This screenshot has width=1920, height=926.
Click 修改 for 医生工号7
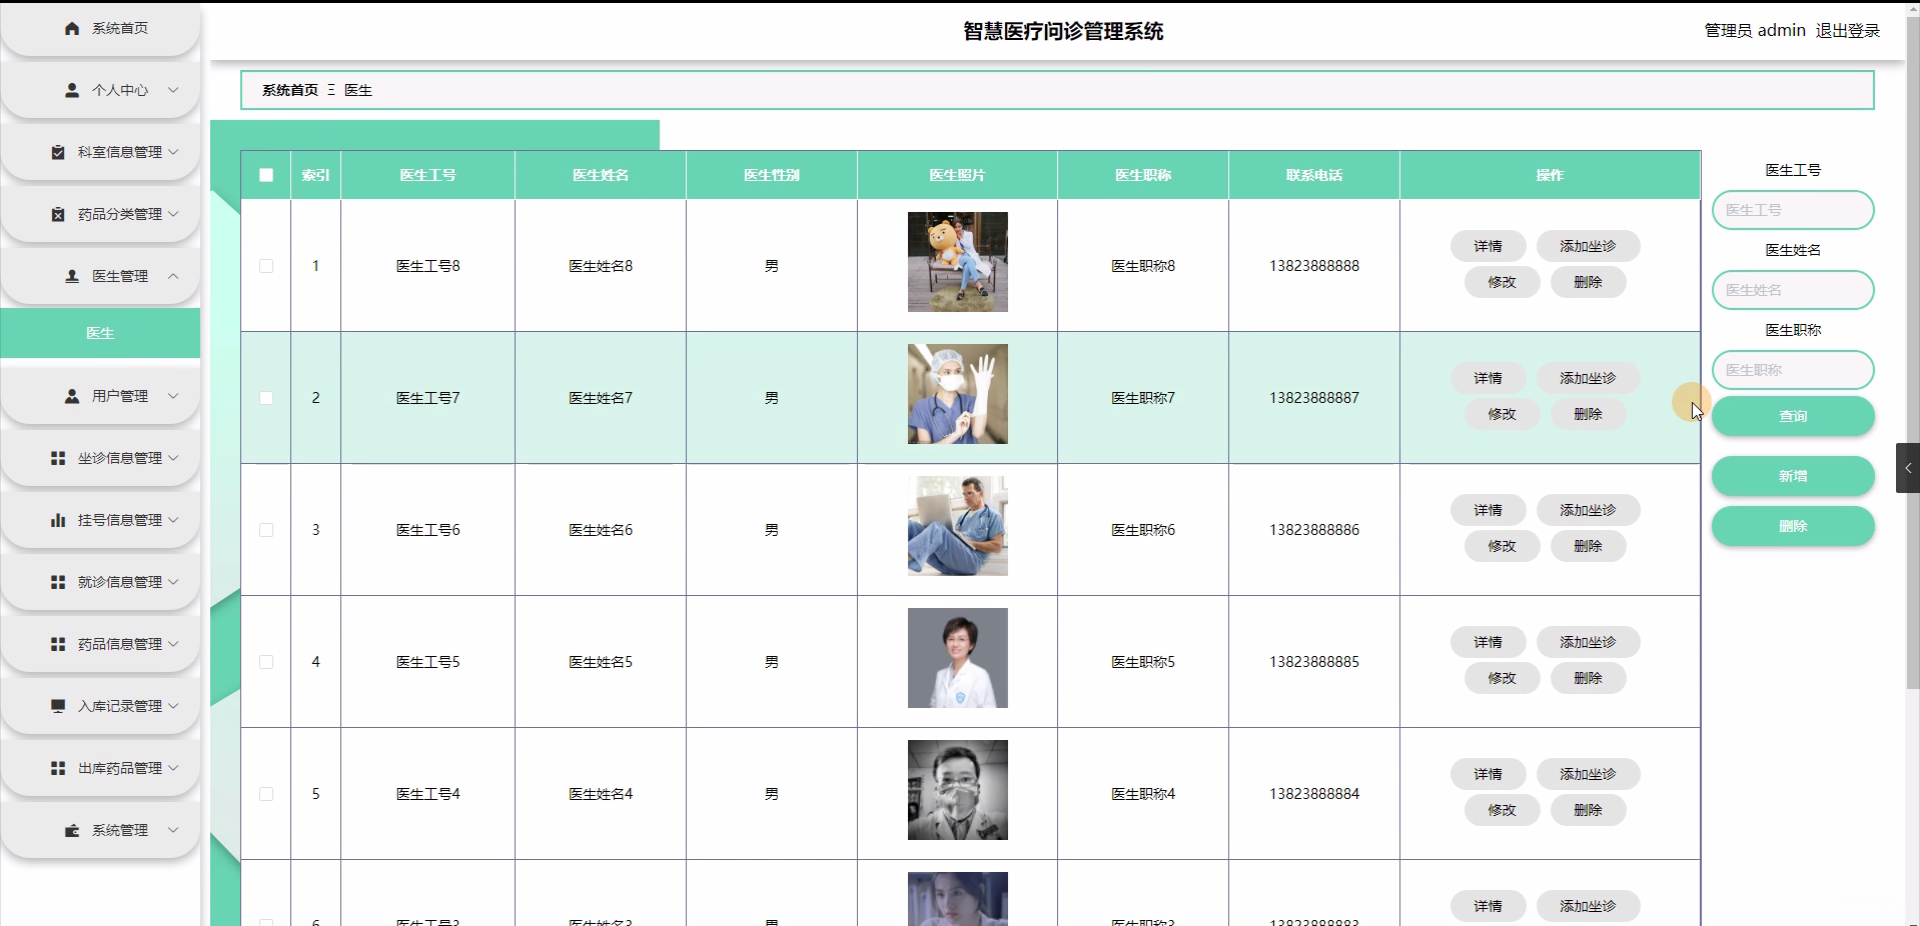[1502, 414]
